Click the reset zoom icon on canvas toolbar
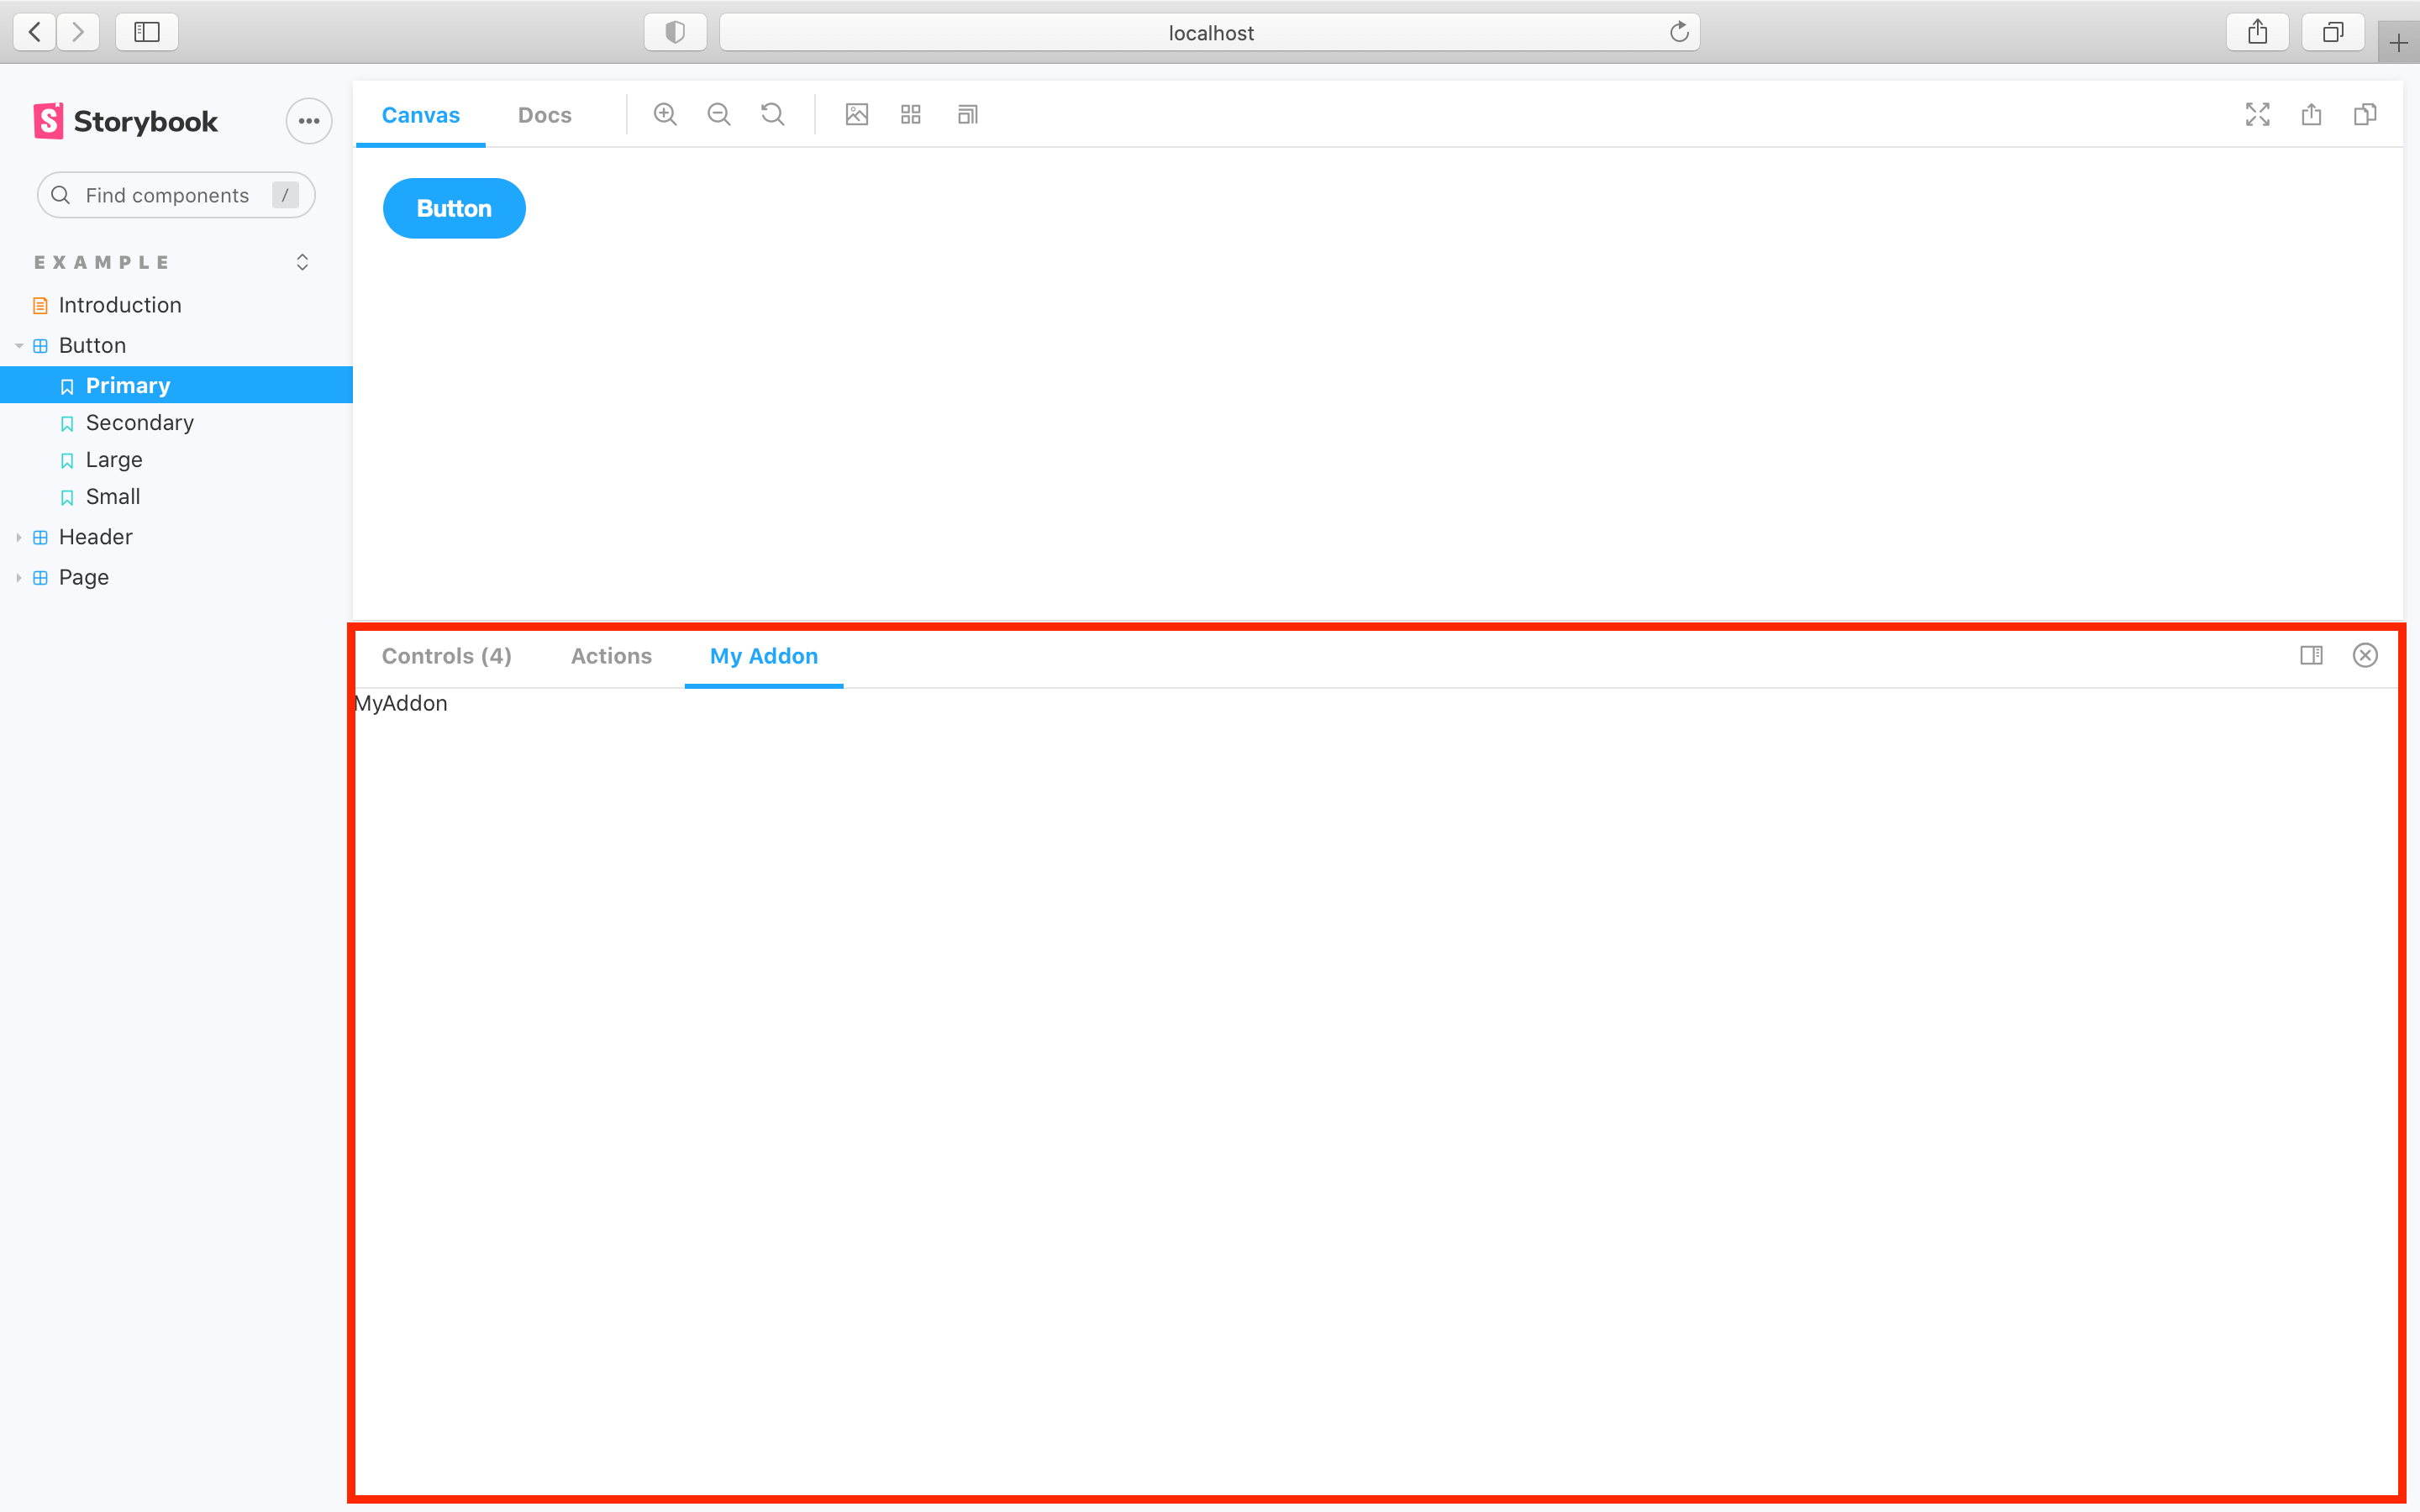This screenshot has width=2420, height=1512. coord(772,113)
